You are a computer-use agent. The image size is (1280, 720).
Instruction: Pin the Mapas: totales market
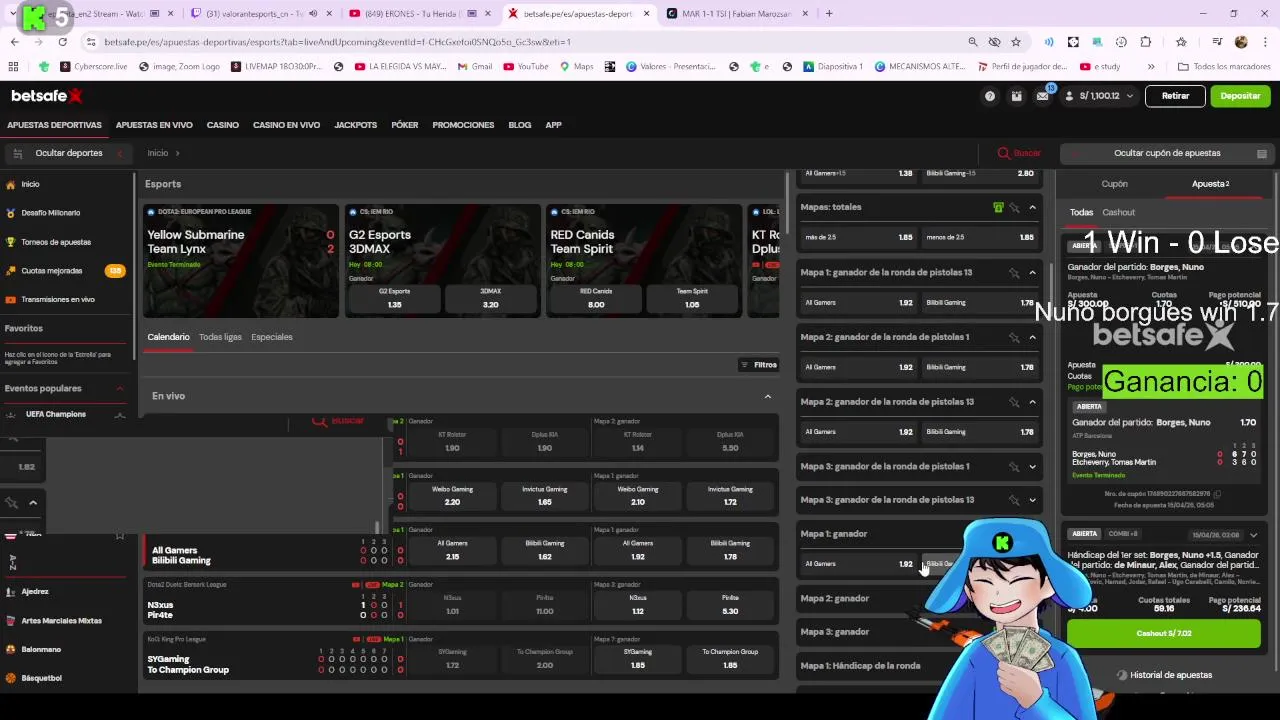click(1014, 207)
